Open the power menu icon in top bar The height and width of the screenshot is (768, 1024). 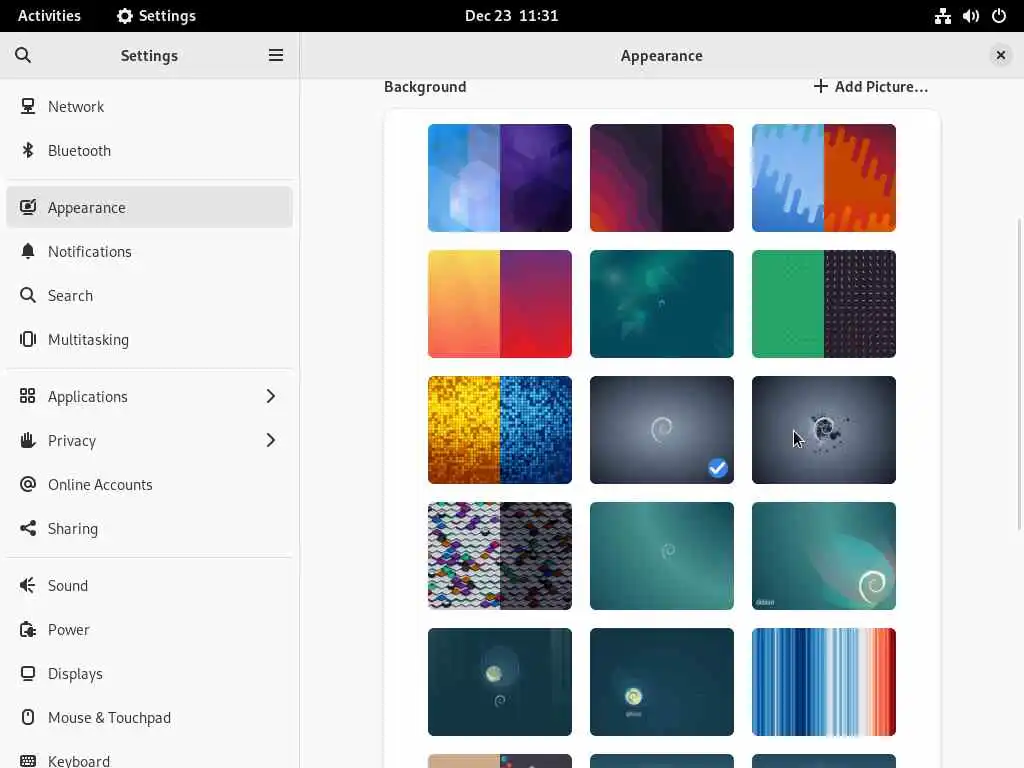[999, 16]
